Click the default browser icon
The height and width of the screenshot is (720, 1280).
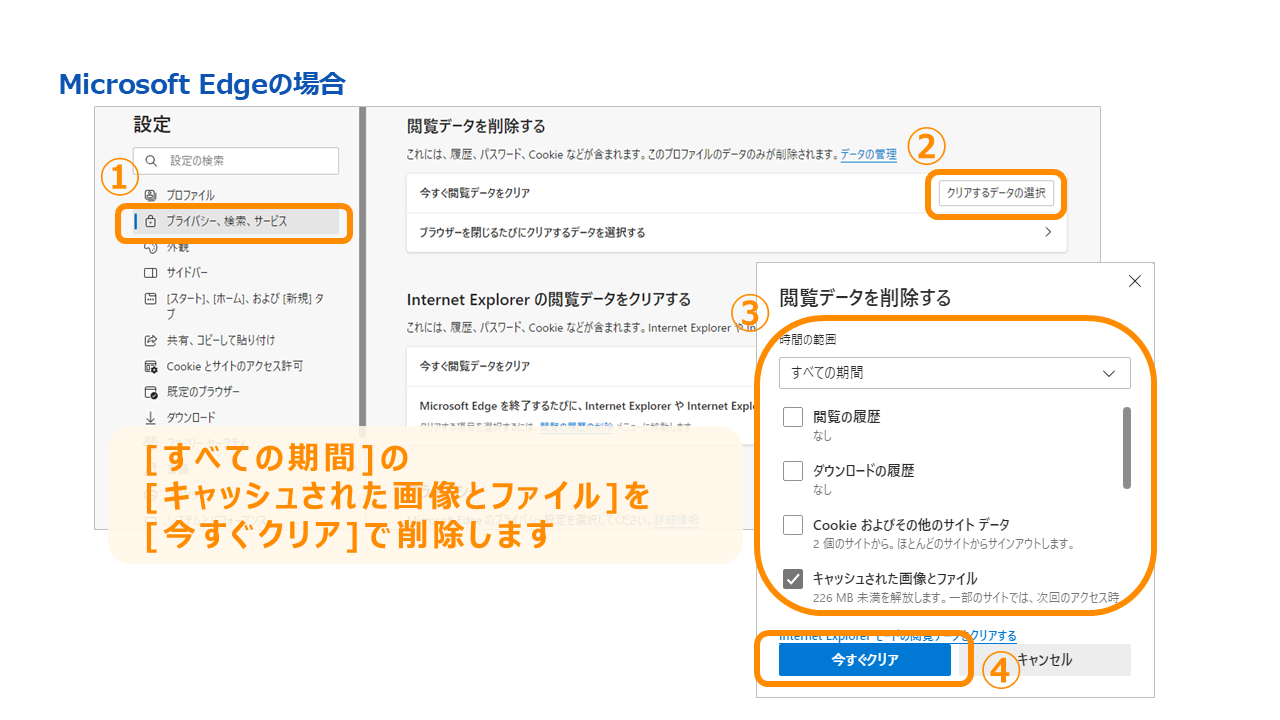(x=151, y=392)
